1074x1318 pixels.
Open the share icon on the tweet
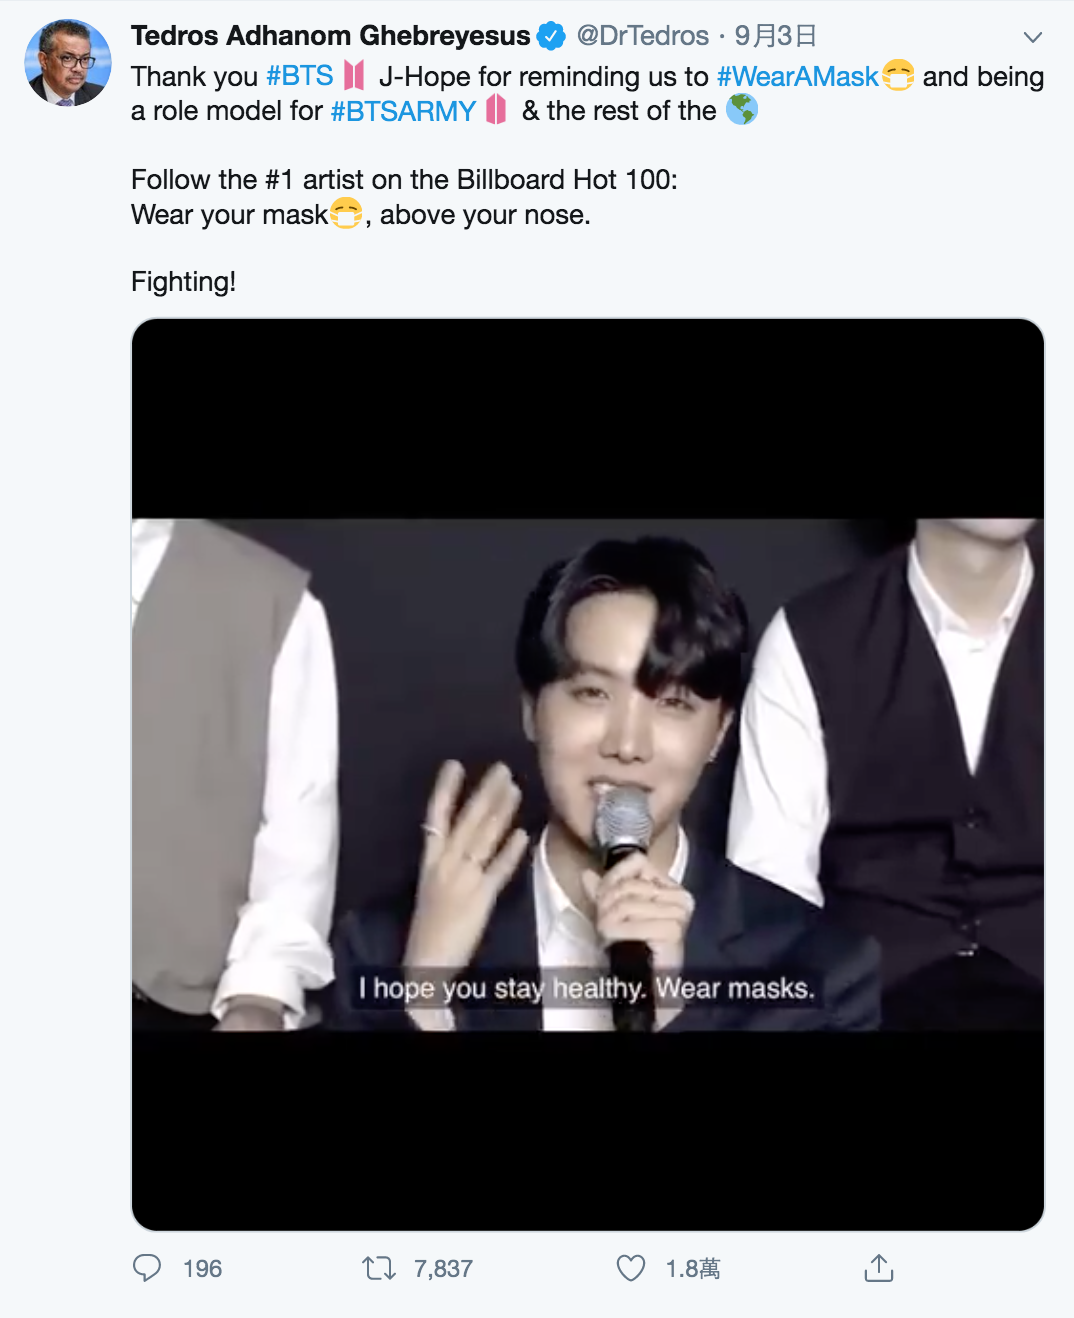point(880,1268)
